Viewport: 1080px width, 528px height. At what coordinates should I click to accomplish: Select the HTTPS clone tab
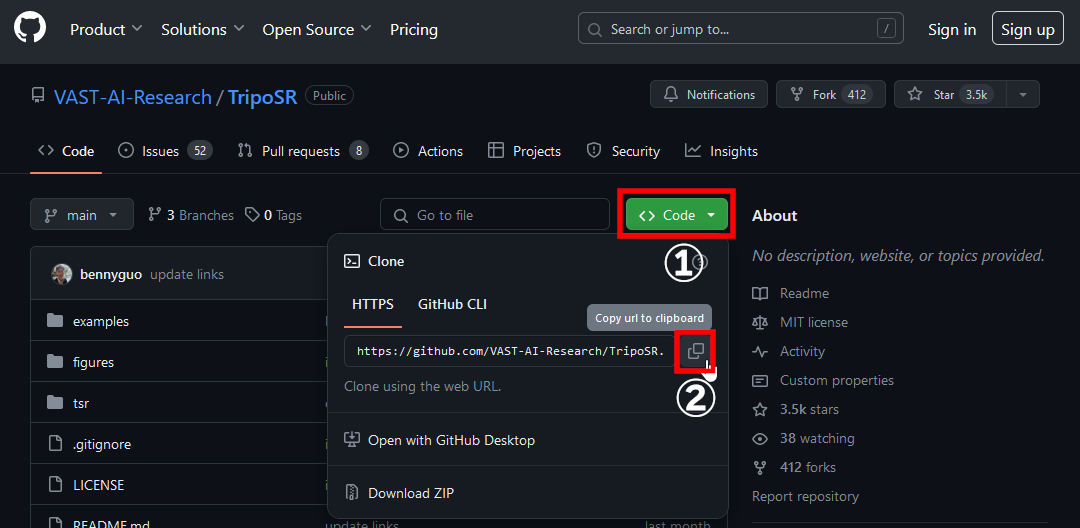tap(373, 304)
